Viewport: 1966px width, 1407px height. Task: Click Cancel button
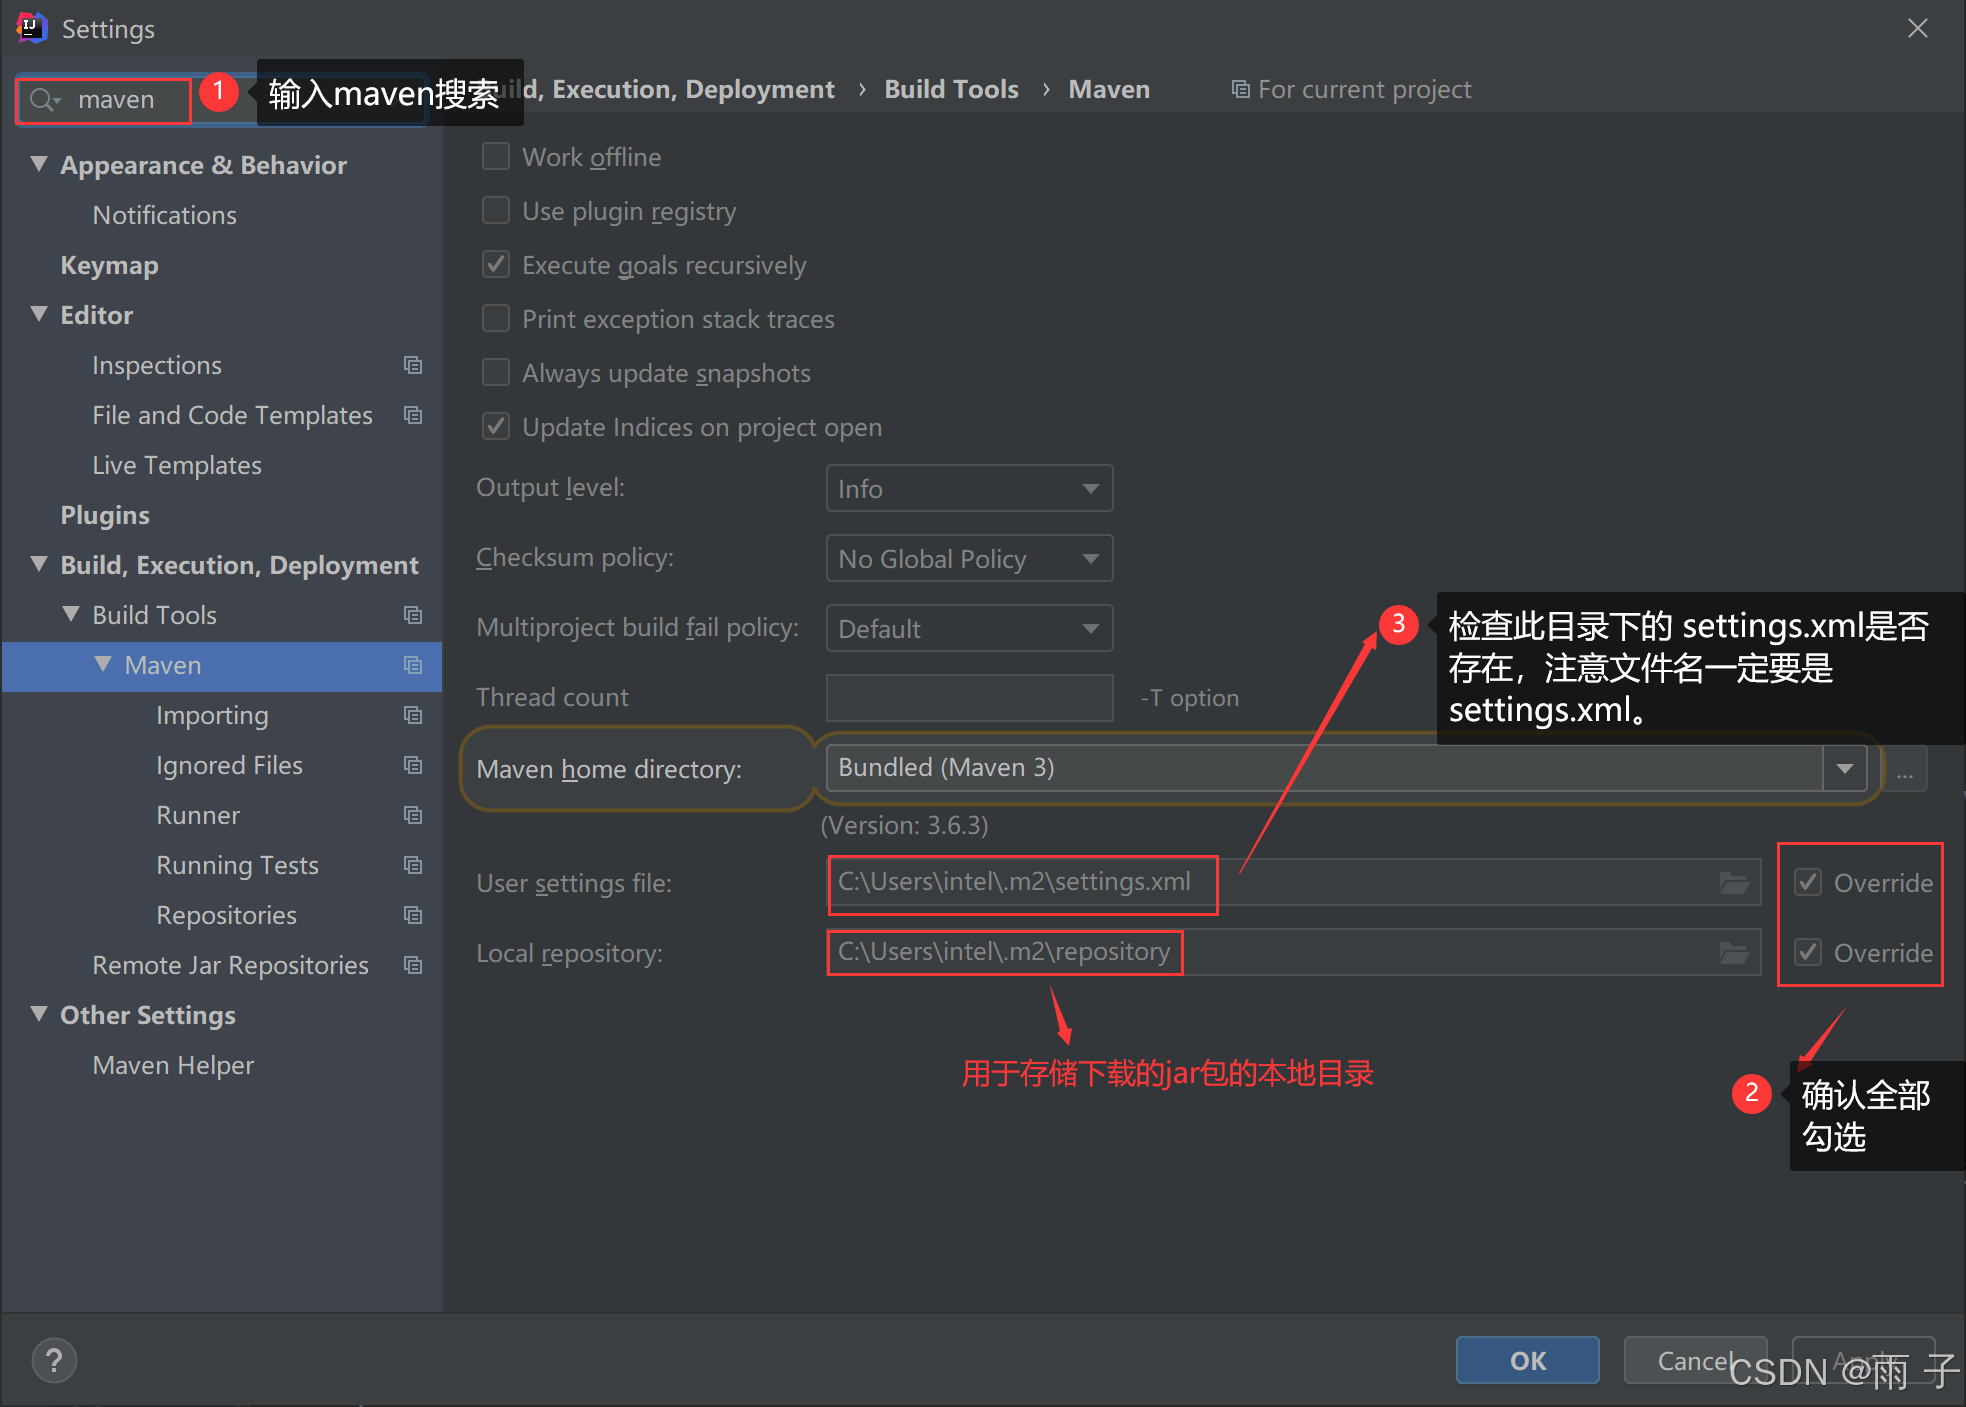pyautogui.click(x=1695, y=1360)
